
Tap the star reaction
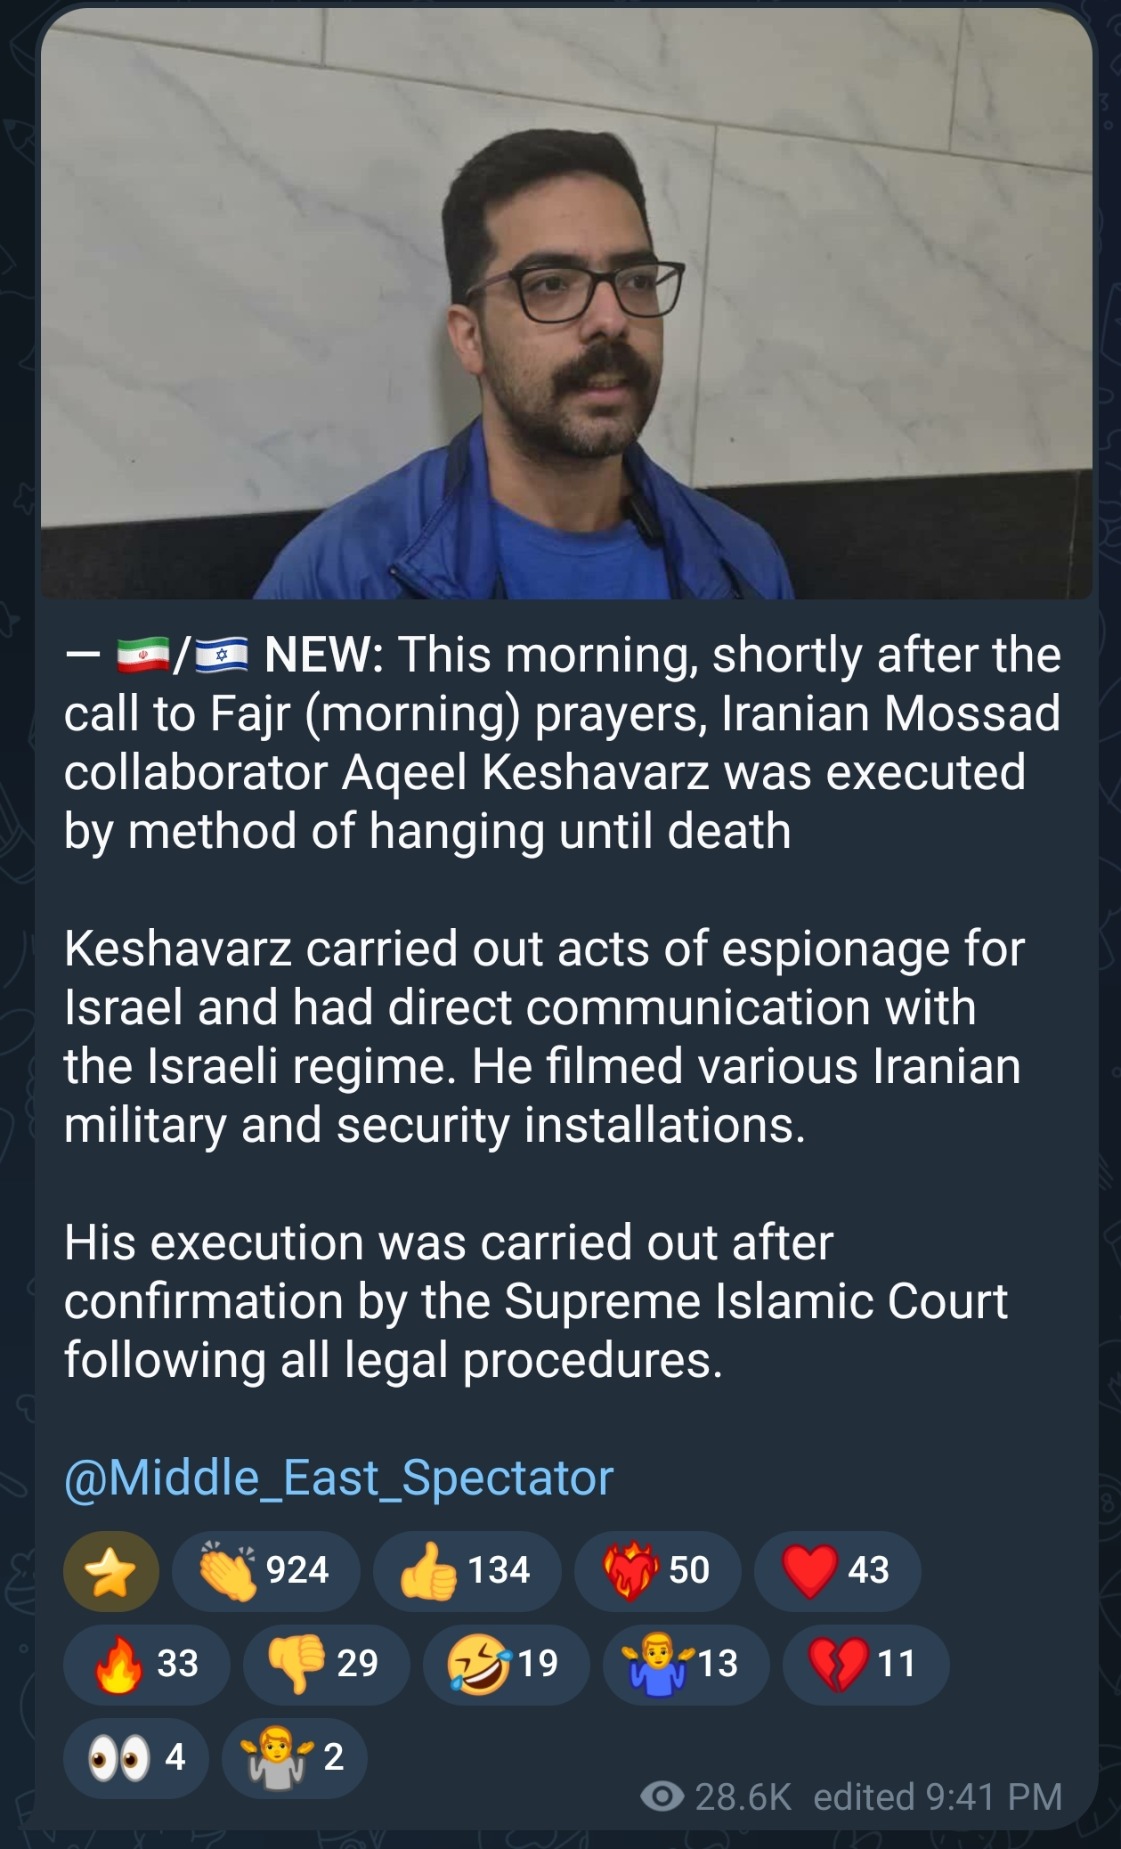point(111,1571)
